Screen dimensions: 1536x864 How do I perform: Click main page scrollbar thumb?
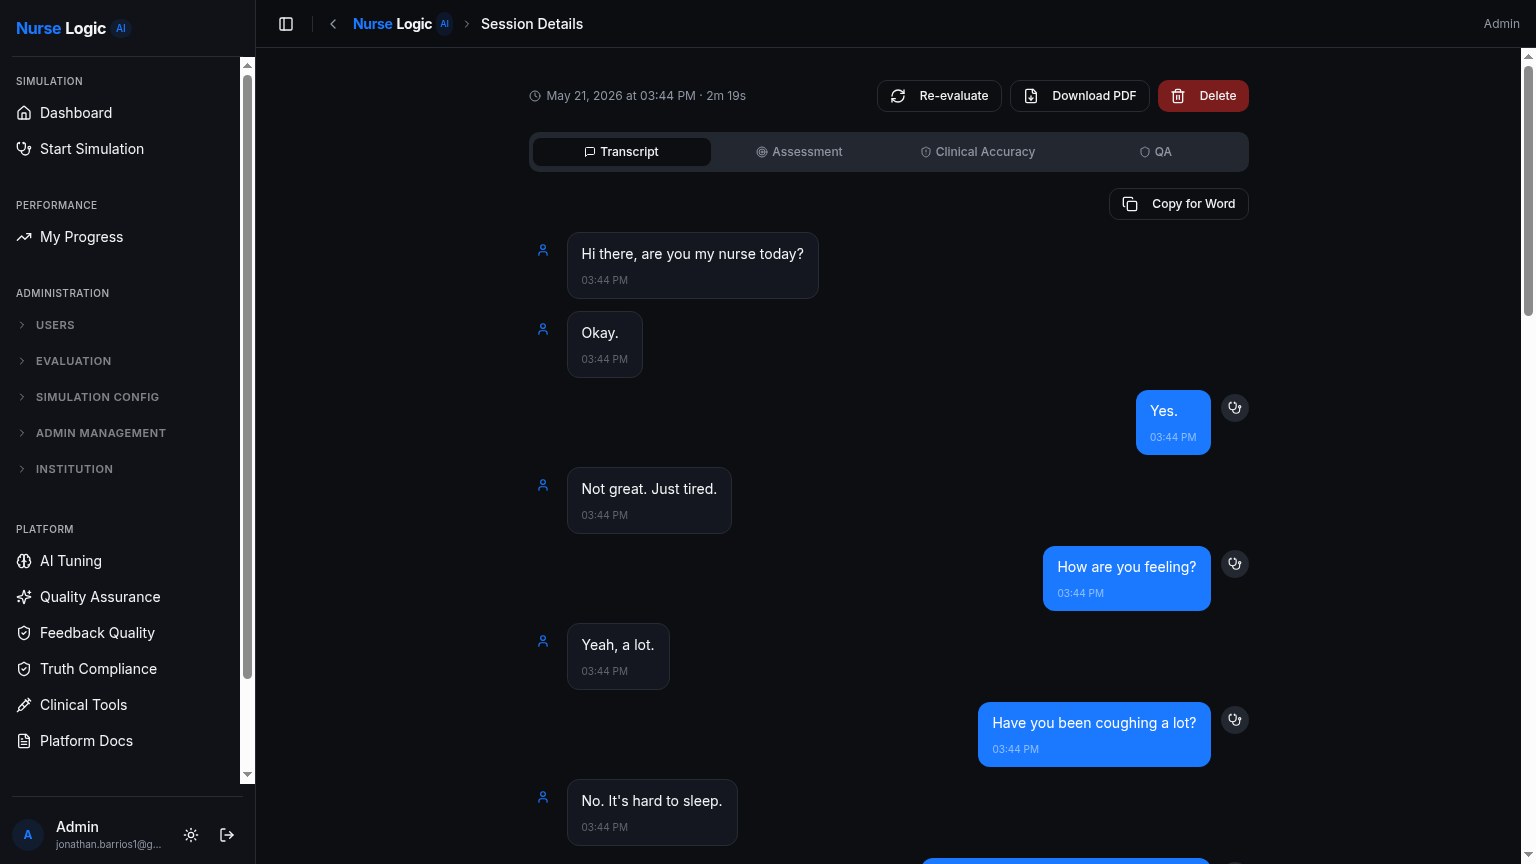coord(1528,190)
